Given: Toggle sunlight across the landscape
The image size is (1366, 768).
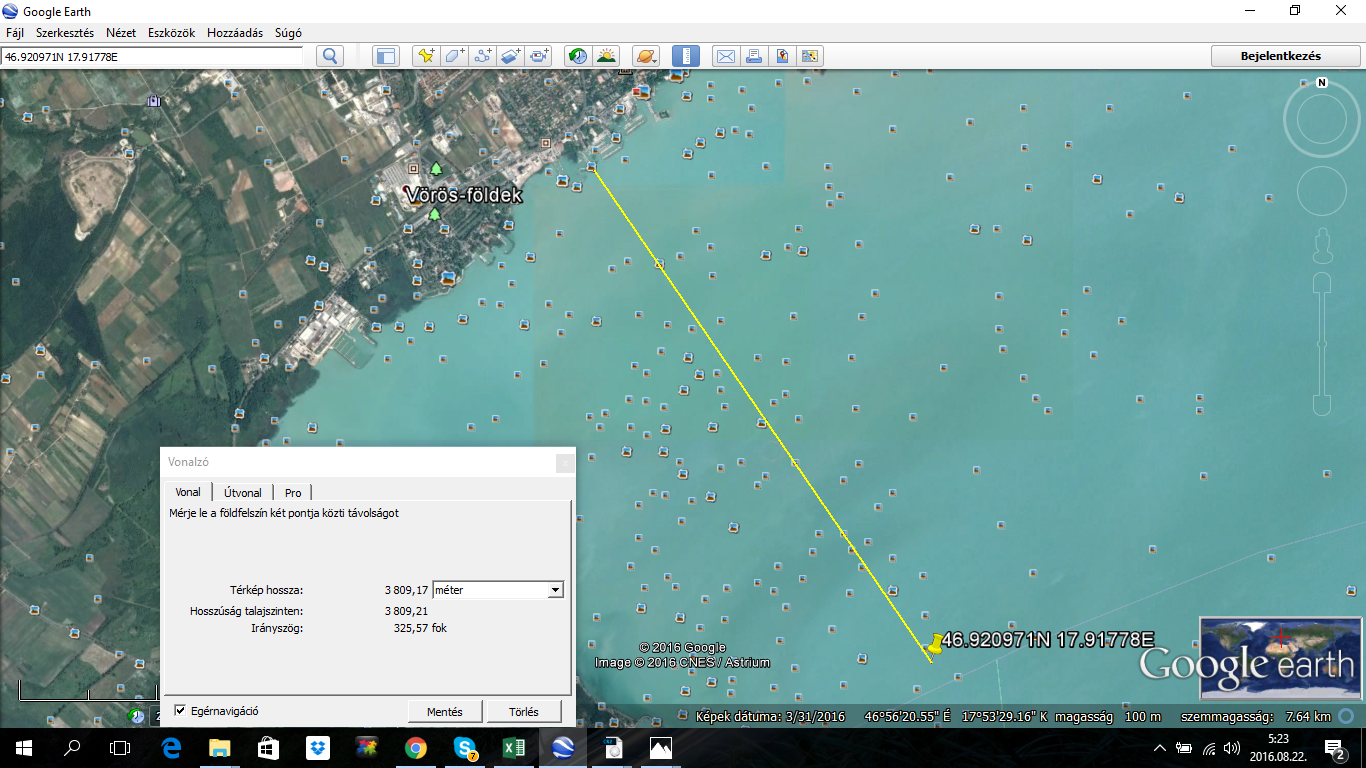Looking at the screenshot, I should [606, 56].
